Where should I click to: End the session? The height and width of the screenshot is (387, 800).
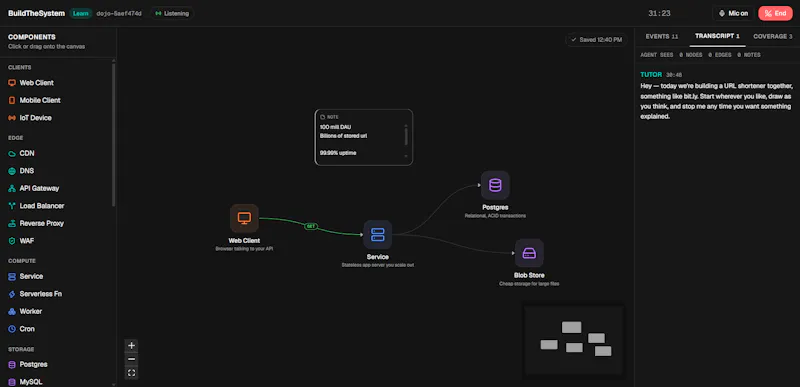tap(775, 13)
